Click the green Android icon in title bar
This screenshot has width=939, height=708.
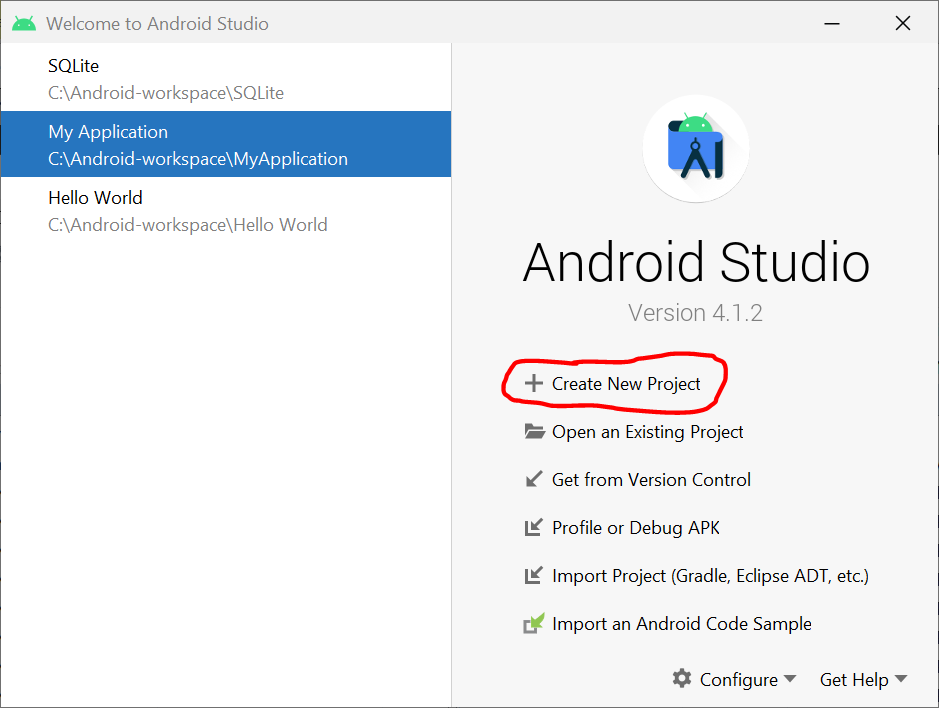pyautogui.click(x=24, y=23)
